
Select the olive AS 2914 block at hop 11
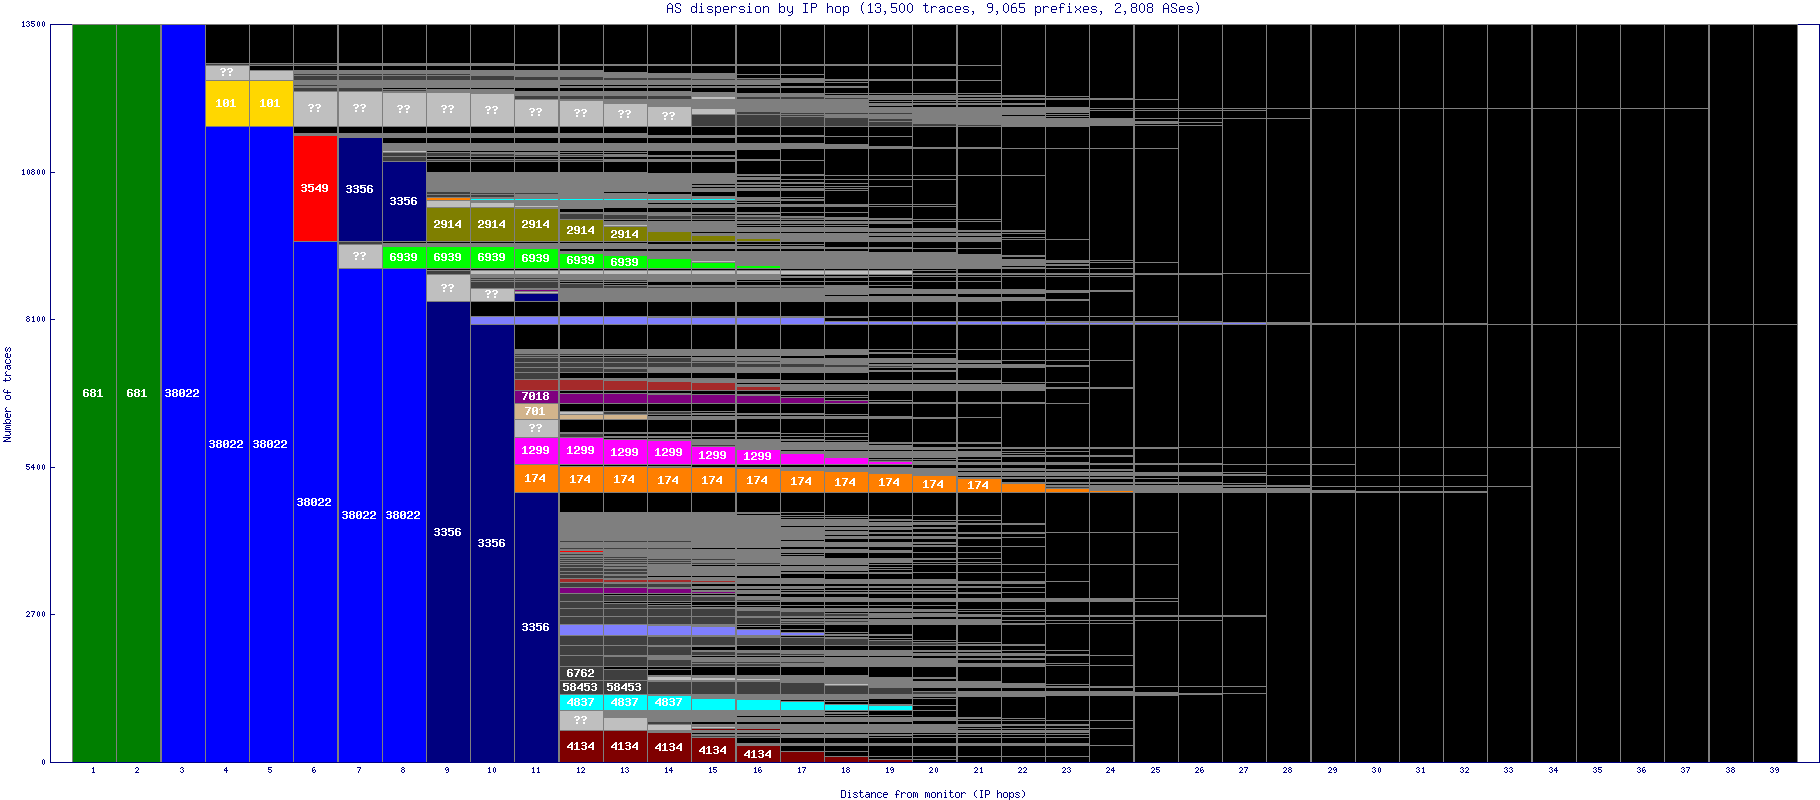[x=536, y=224]
